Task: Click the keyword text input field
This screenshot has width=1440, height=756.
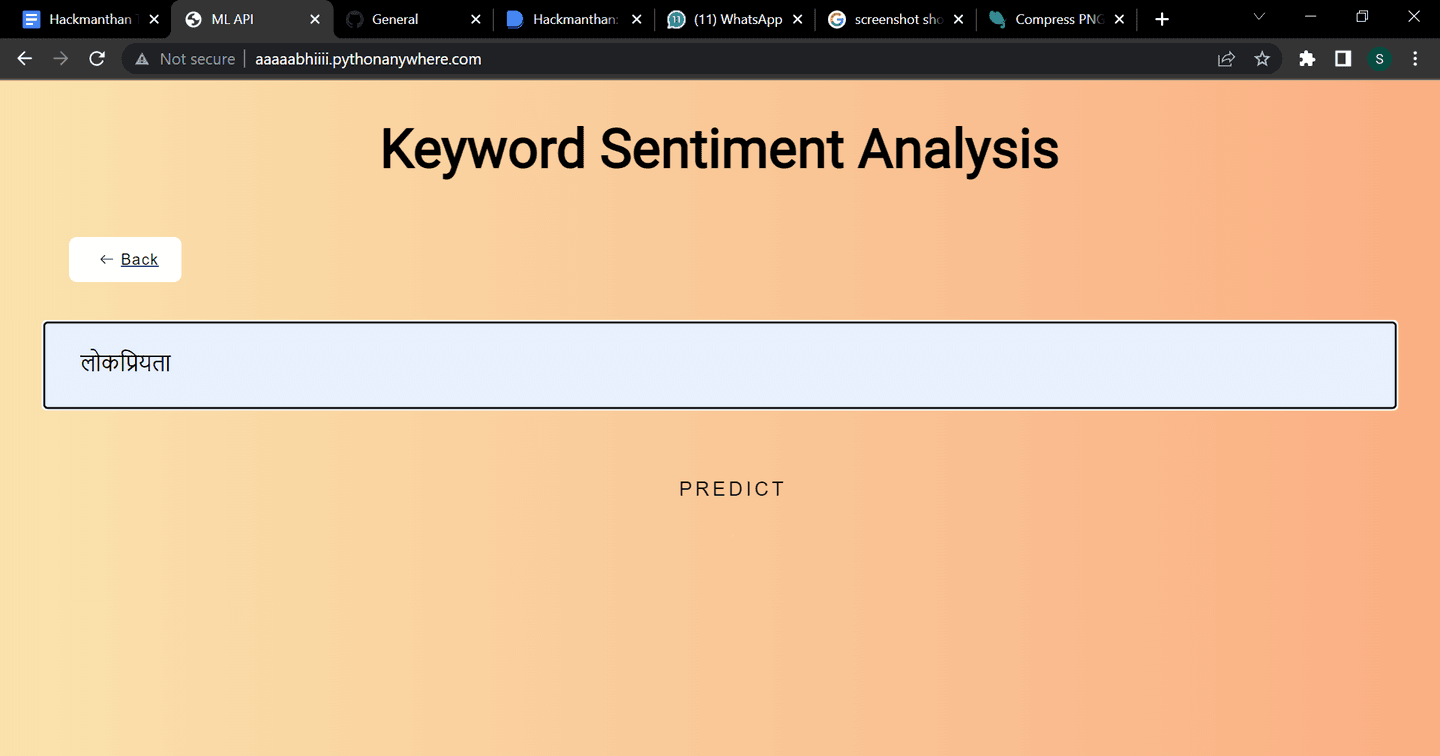Action: (x=720, y=365)
